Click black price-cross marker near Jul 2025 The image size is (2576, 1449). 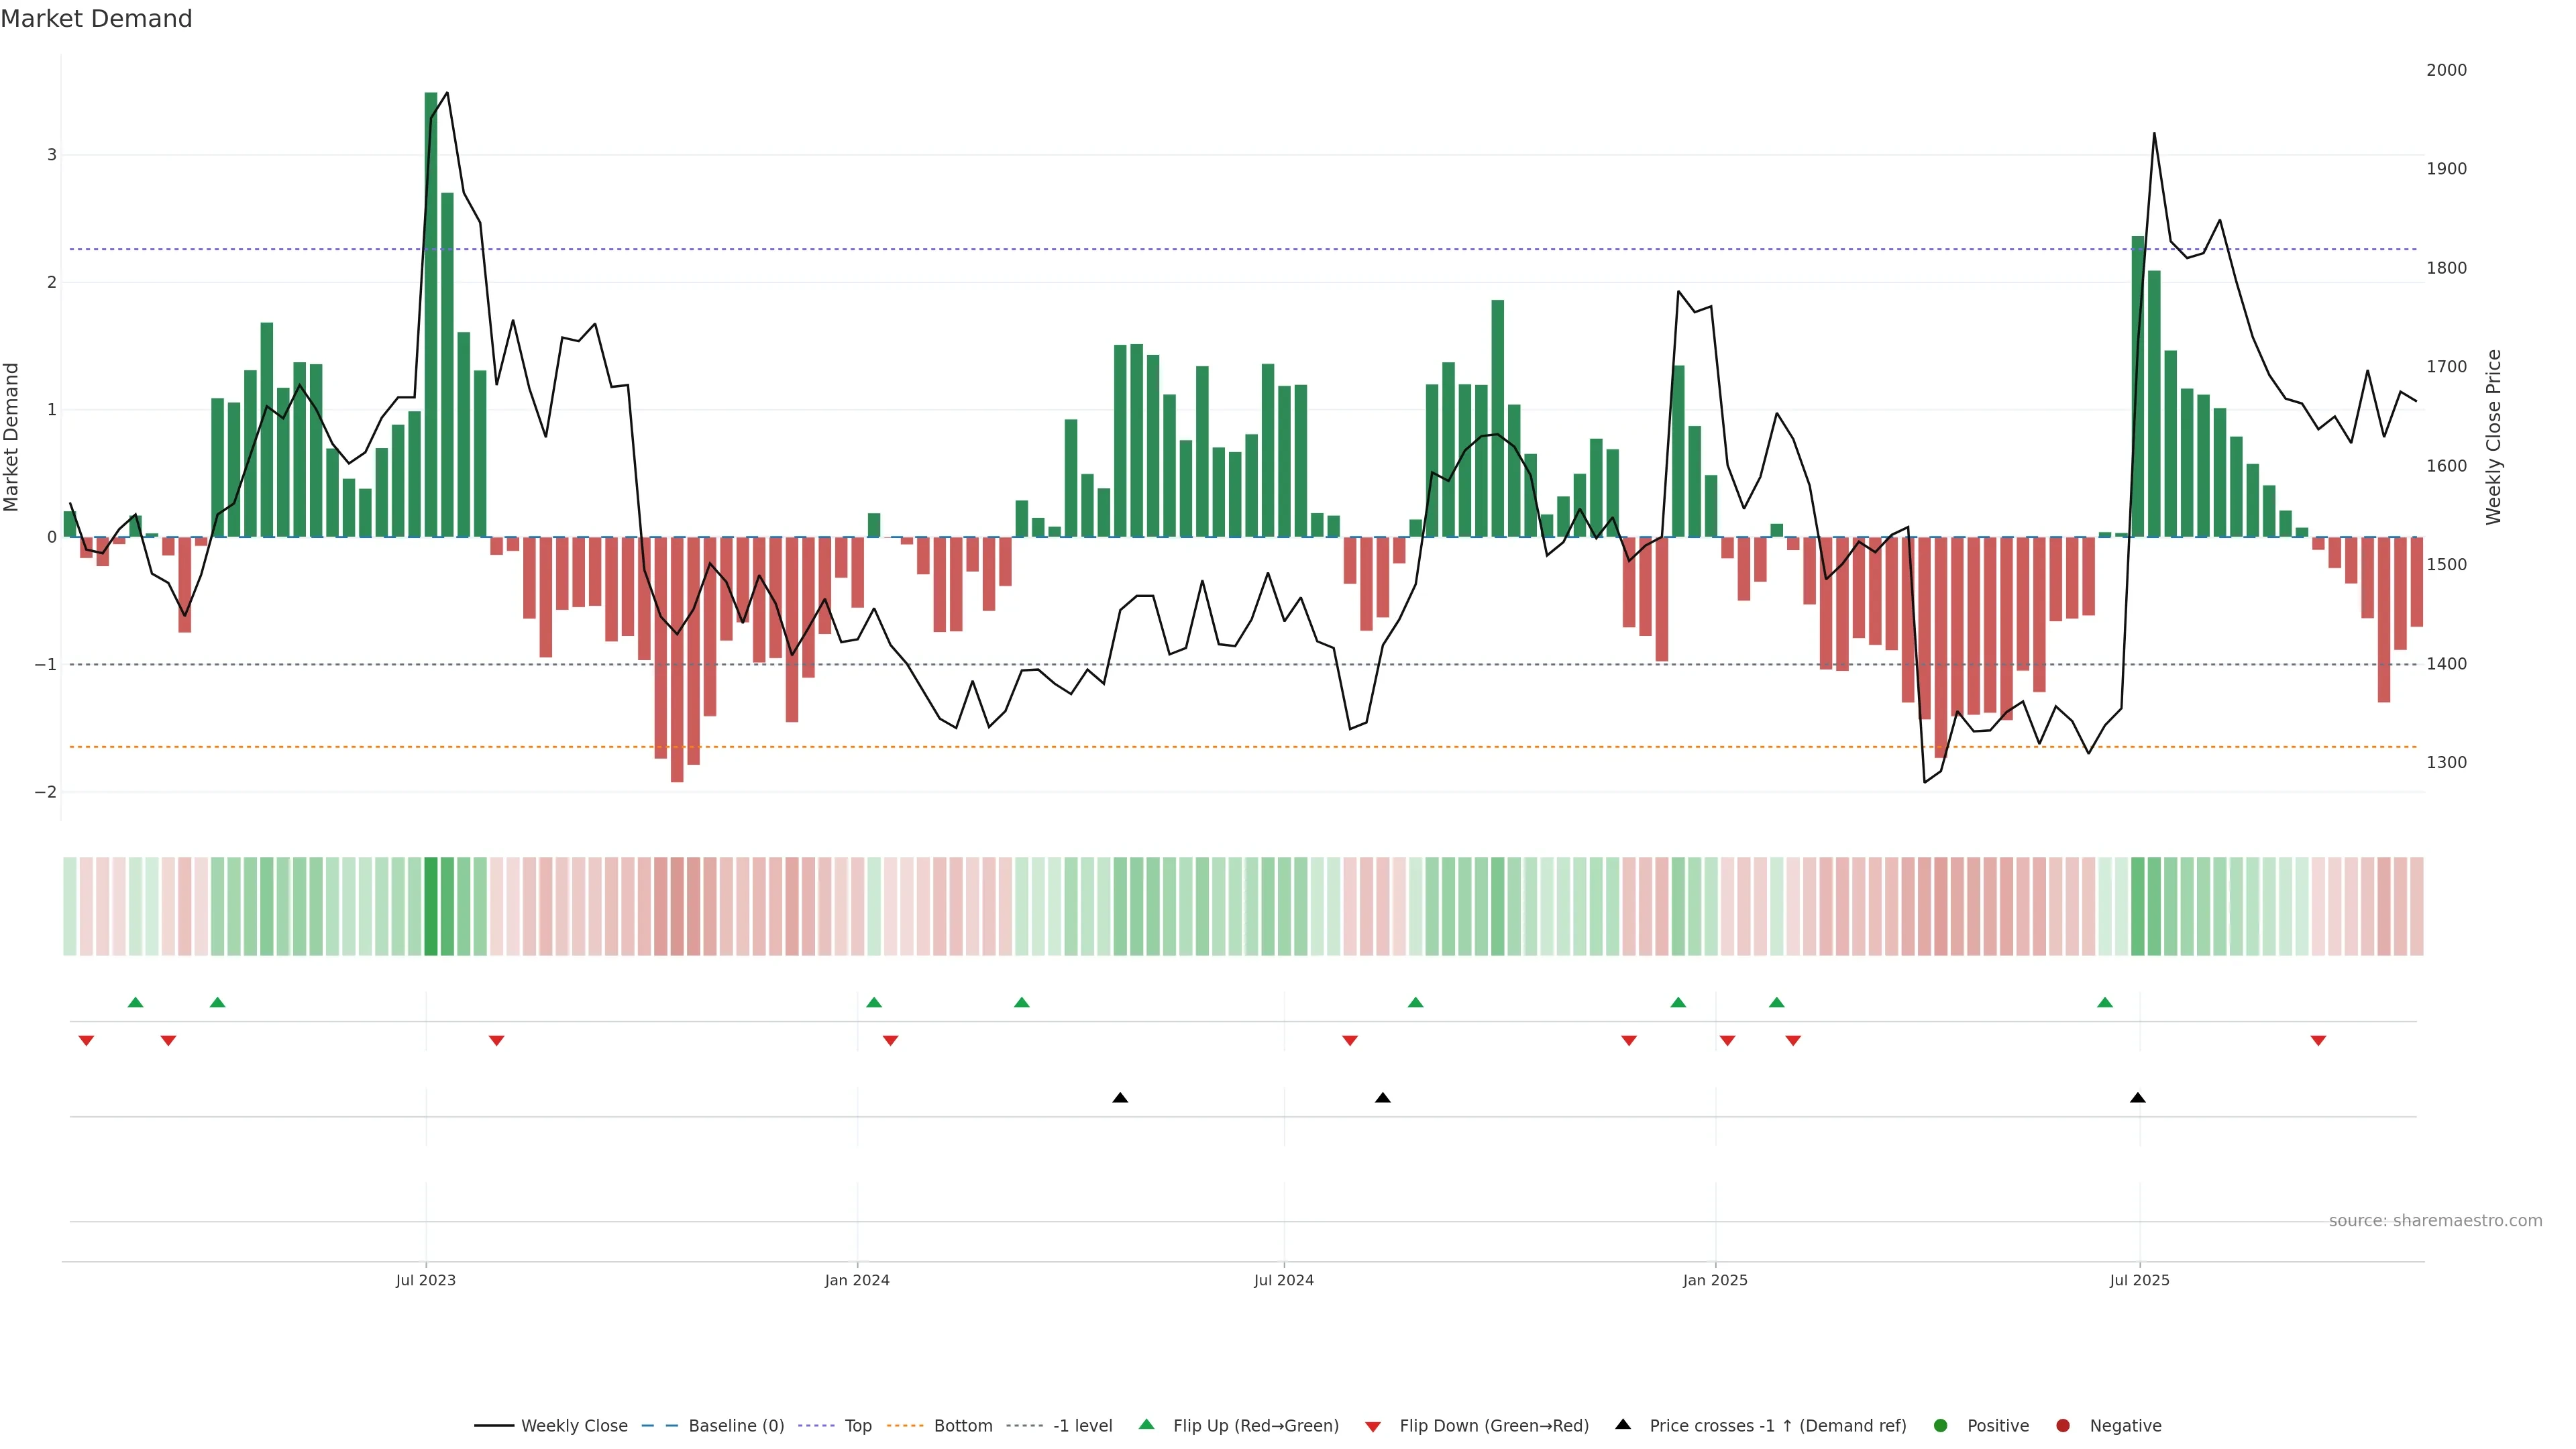tap(2138, 1098)
